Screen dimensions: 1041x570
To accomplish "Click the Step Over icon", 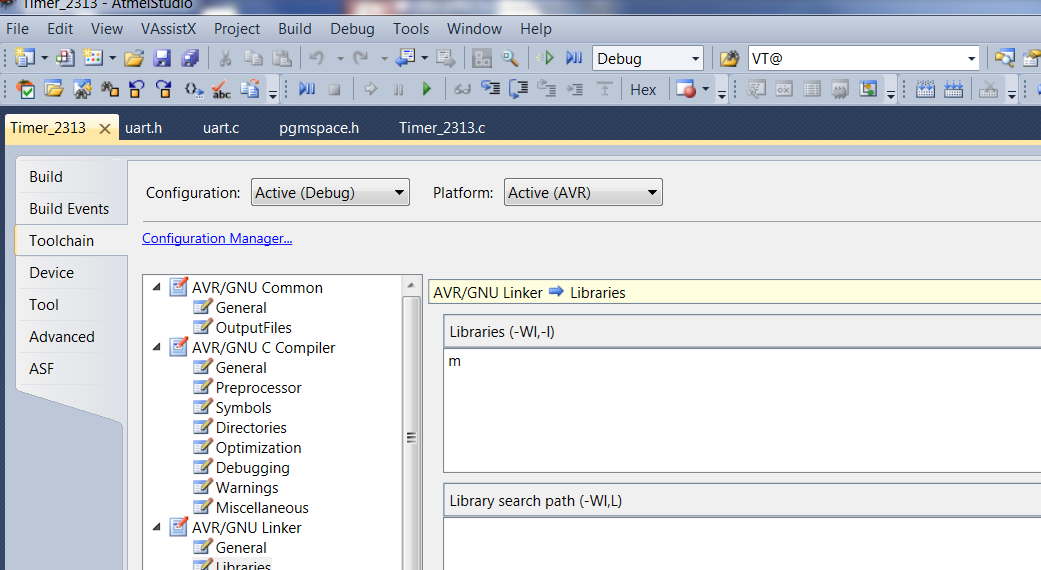I will pos(518,89).
